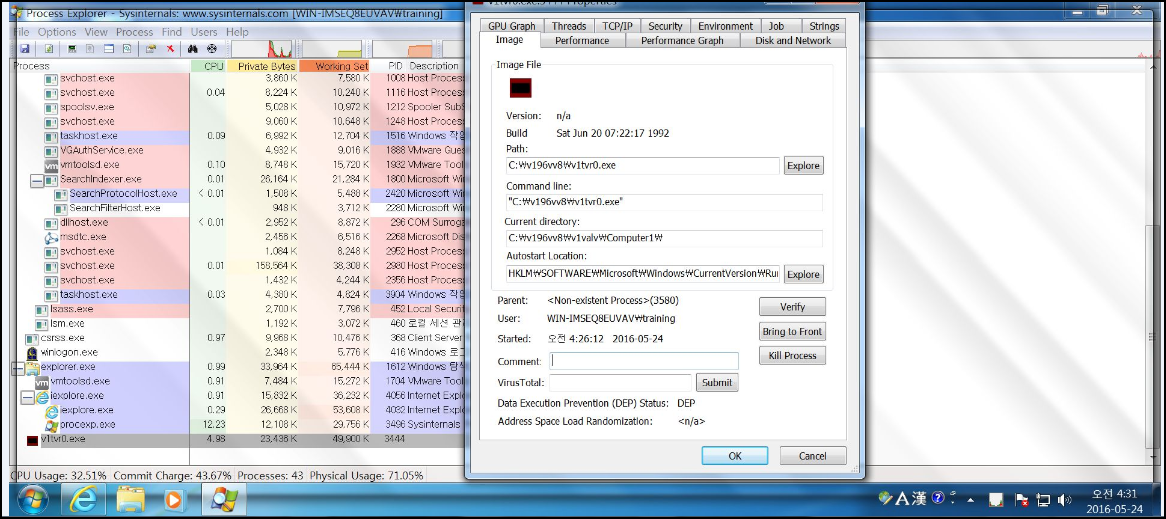Screen dimensions: 1166x519
Task: Switch to the Environment tab
Action: [725, 26]
